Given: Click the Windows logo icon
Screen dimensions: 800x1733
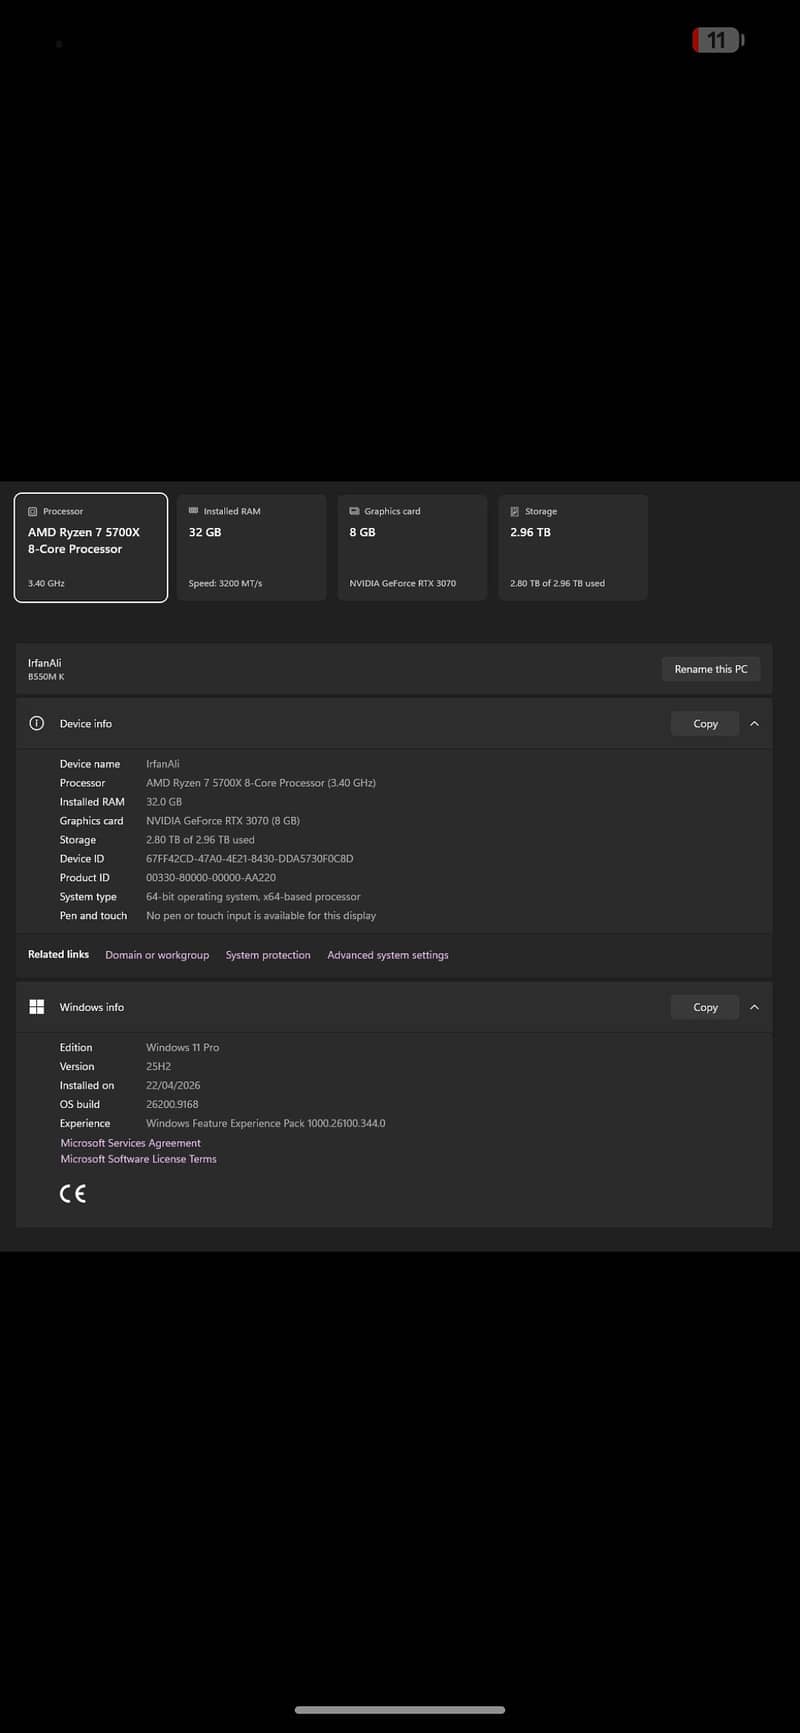Looking at the screenshot, I should point(37,1007).
